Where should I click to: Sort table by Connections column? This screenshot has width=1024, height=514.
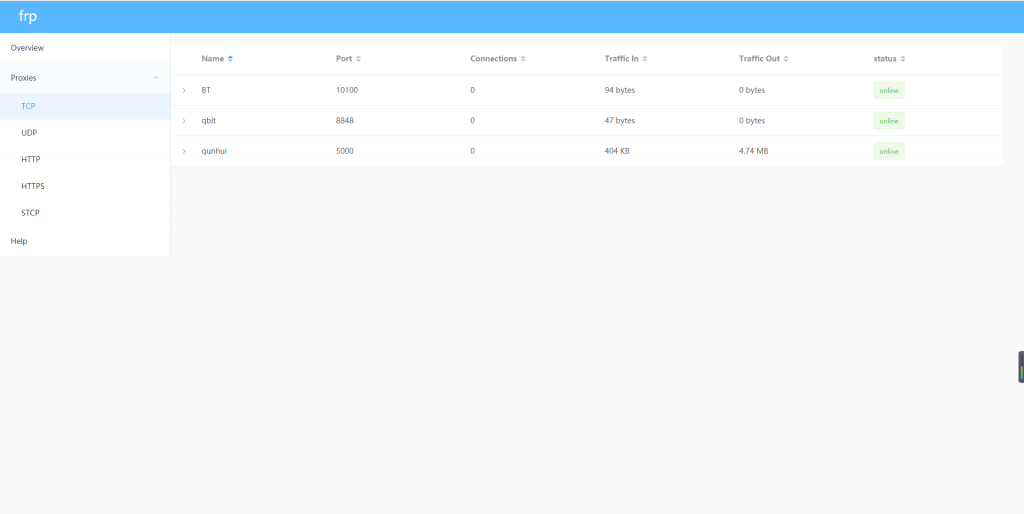click(x=523, y=59)
